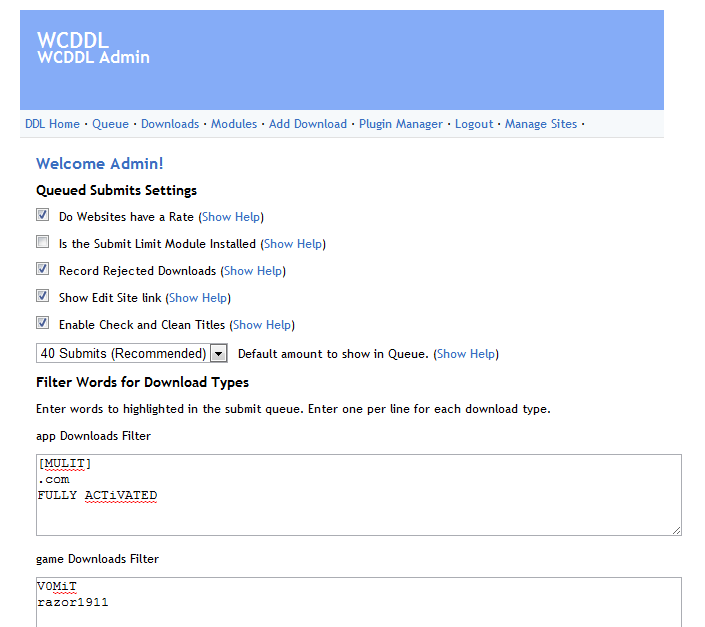
Task: Show Help for Do Websites have a Rate
Action: pyautogui.click(x=231, y=217)
